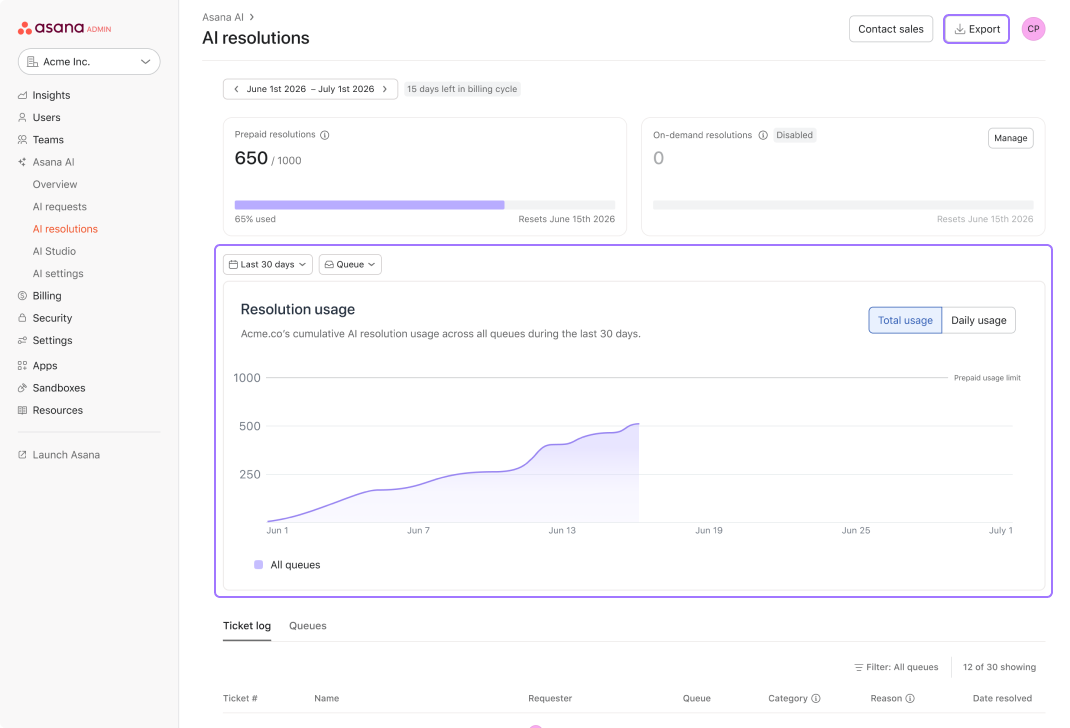Click the Reason column info icon

(910, 698)
